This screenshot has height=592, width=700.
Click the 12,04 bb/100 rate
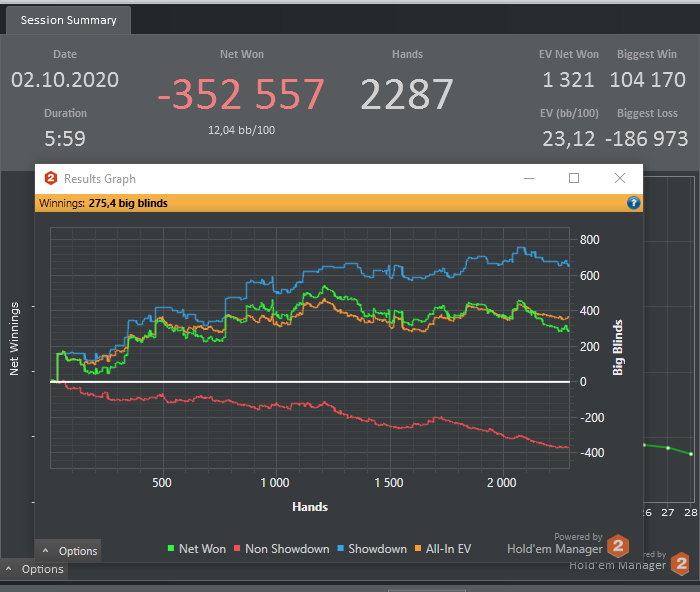242,130
